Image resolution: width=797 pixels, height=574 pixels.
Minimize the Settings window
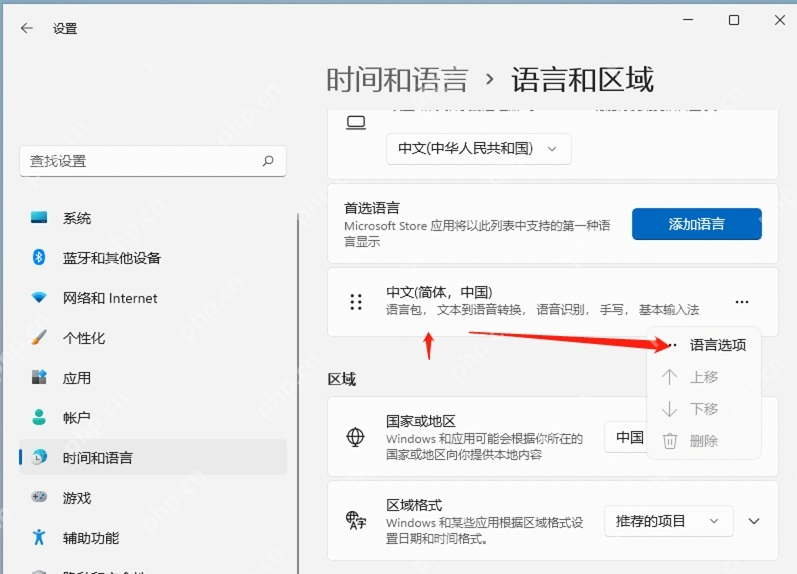688,20
